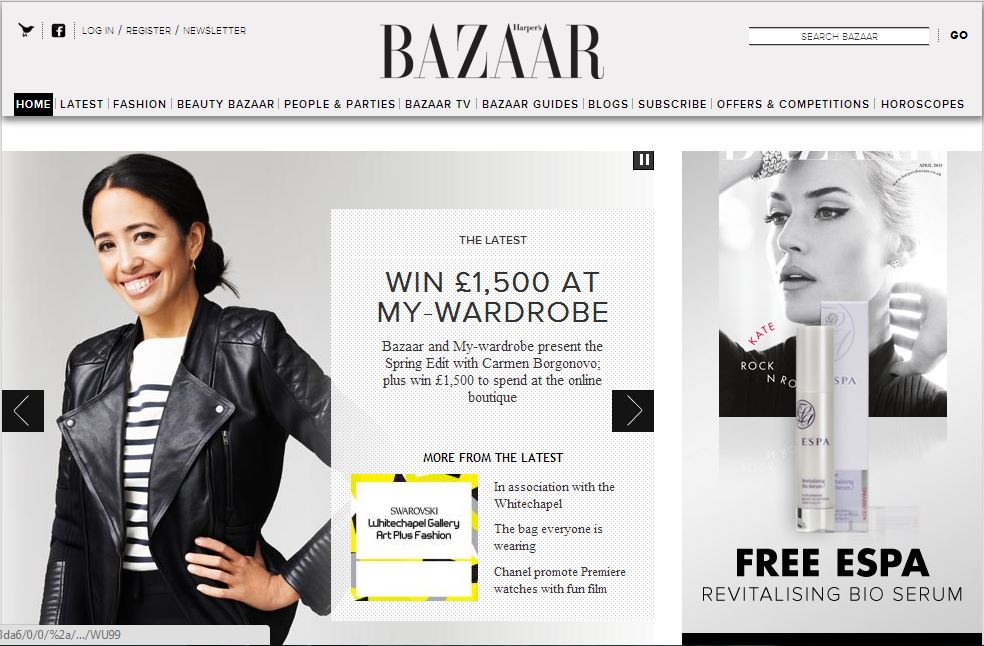
Task: Click the Harper's Bazaar logo
Action: click(x=492, y=51)
